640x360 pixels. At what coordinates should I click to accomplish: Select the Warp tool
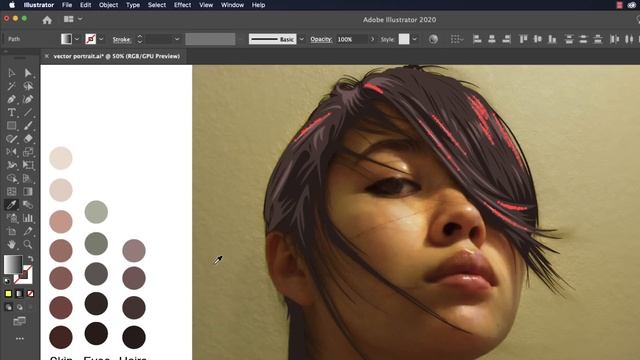(11, 165)
